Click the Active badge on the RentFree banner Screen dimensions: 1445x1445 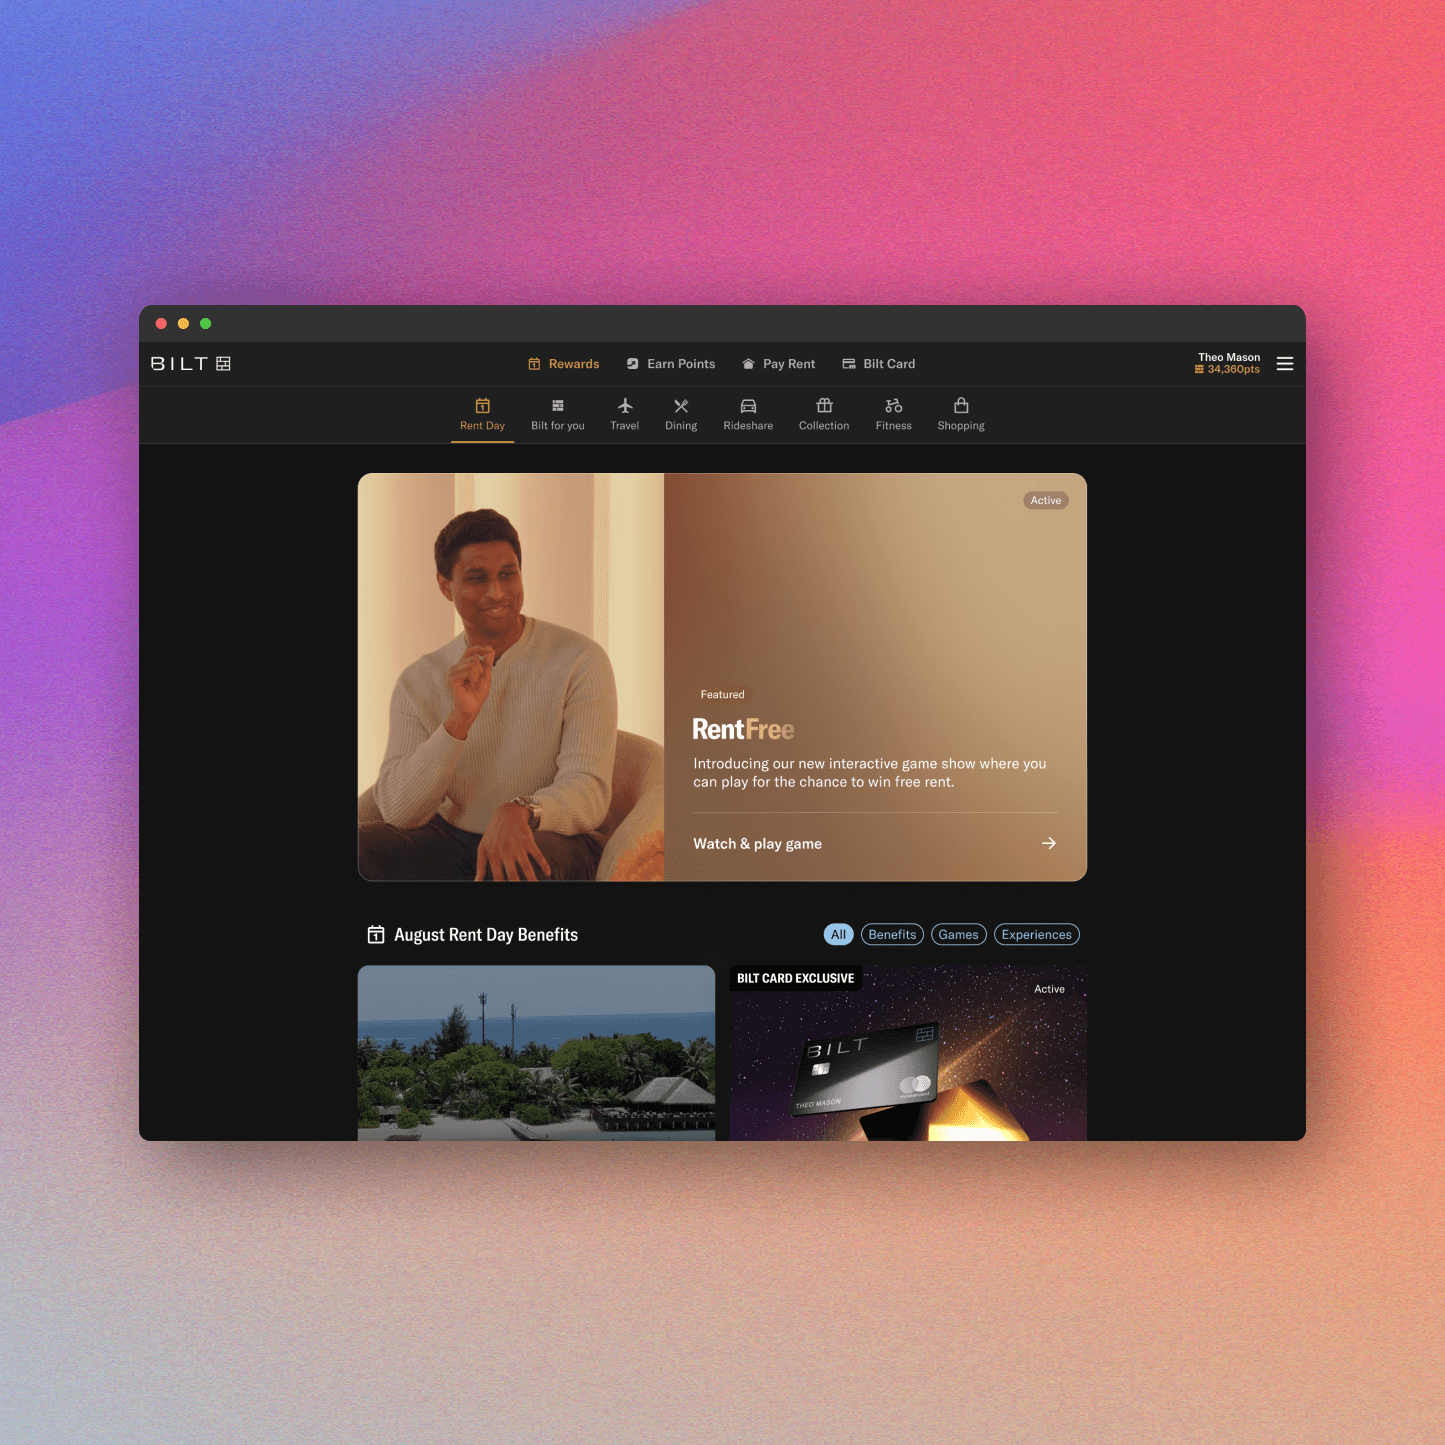(x=1046, y=500)
